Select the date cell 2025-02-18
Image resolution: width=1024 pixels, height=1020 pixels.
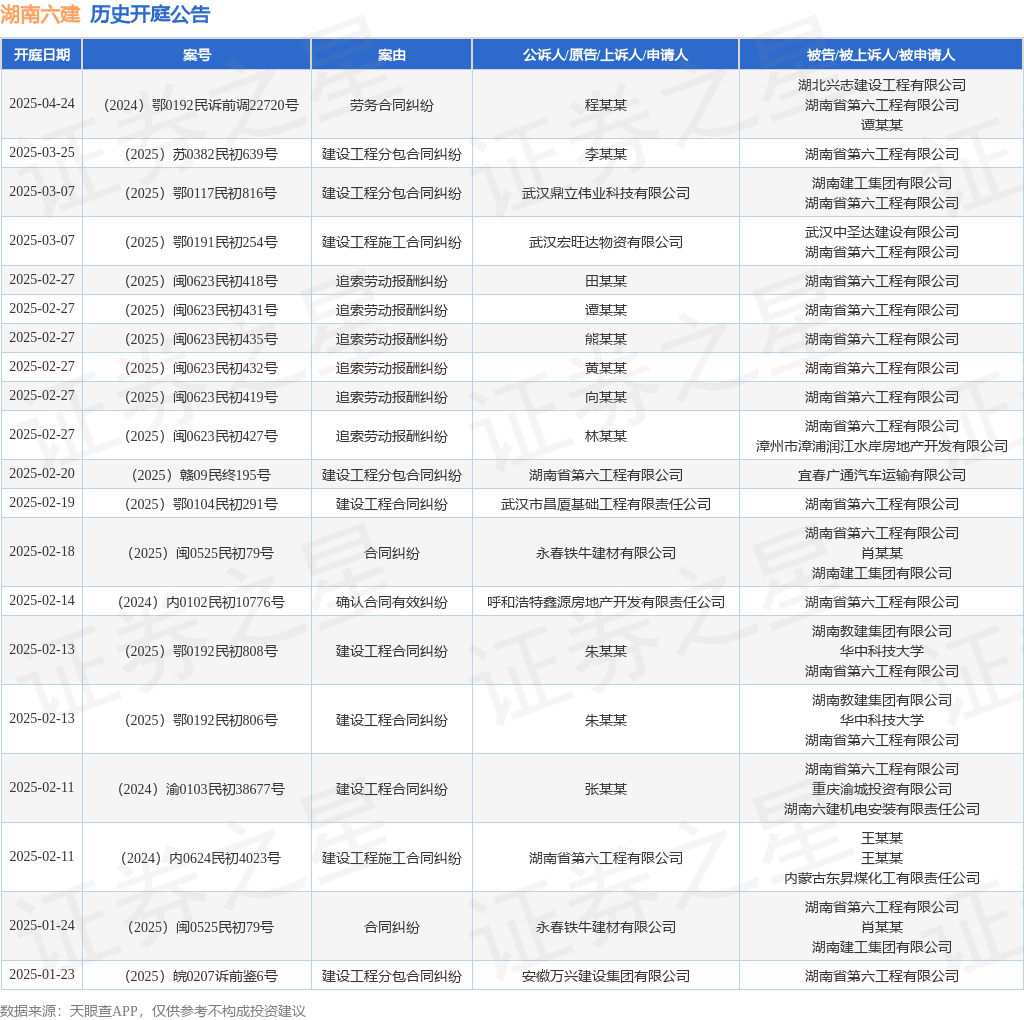click(x=42, y=552)
